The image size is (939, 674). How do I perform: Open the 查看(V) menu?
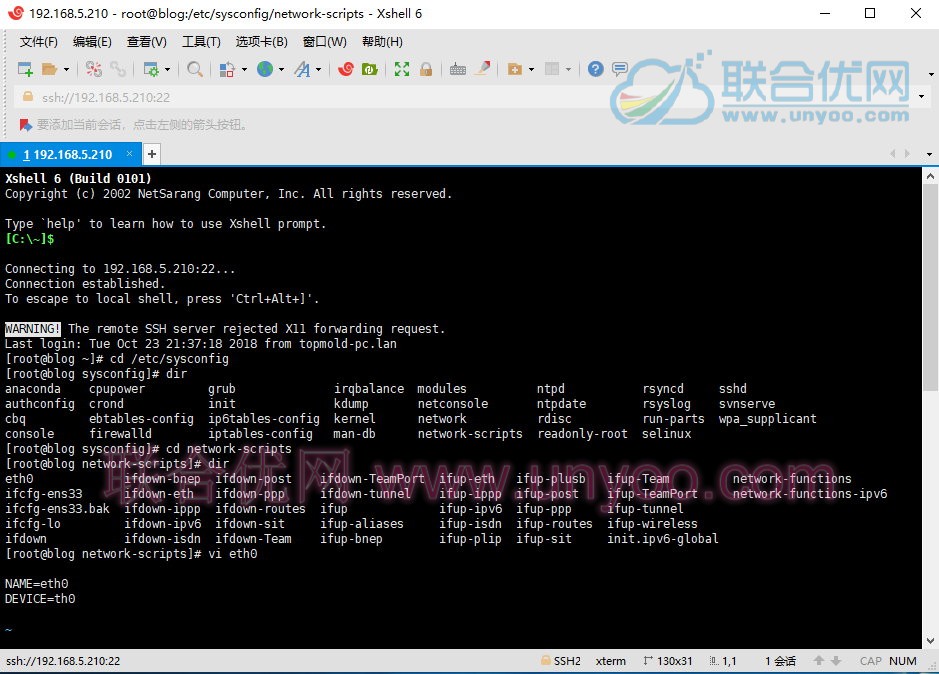pyautogui.click(x=147, y=42)
